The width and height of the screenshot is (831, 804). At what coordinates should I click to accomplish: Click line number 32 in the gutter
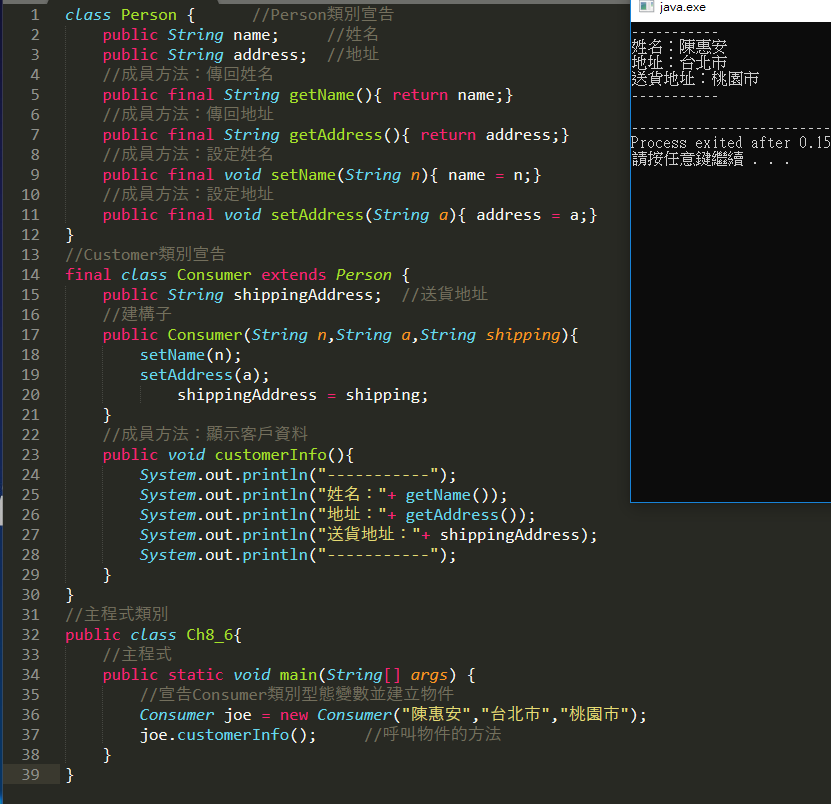click(x=31, y=635)
